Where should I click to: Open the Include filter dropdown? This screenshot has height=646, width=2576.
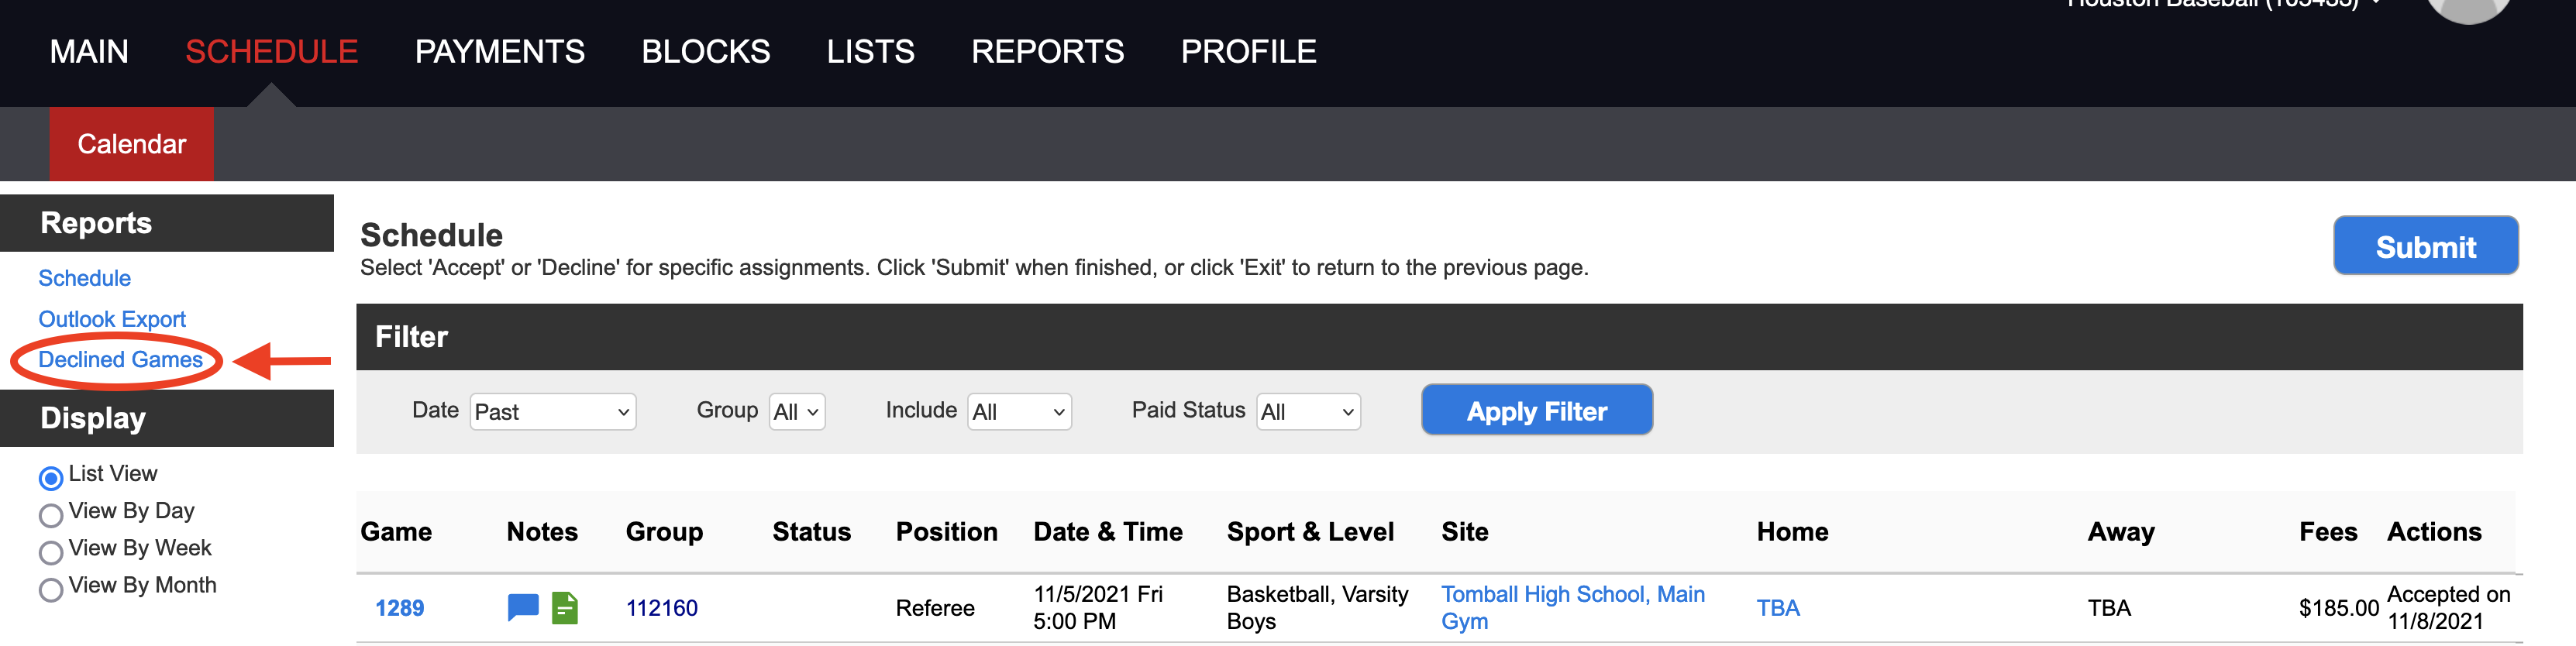click(1018, 411)
